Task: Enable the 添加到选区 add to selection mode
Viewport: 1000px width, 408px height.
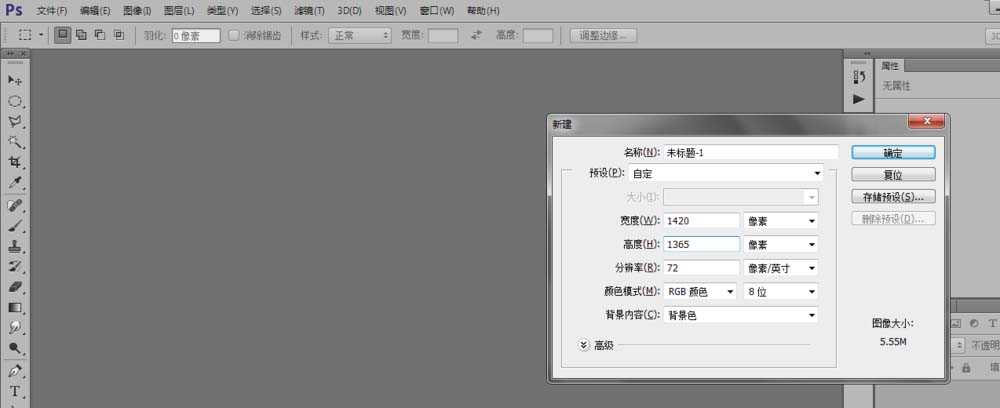Action: tap(82, 35)
